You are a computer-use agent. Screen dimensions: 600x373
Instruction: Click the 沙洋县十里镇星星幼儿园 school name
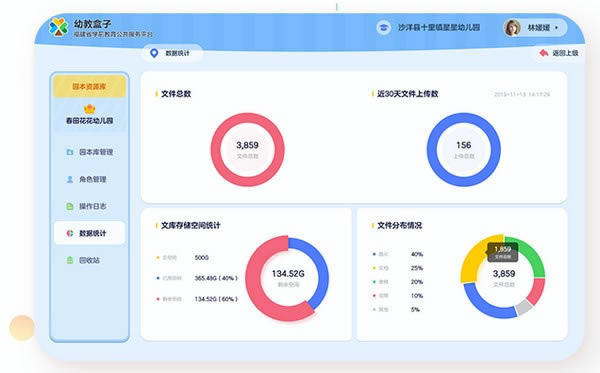point(439,28)
